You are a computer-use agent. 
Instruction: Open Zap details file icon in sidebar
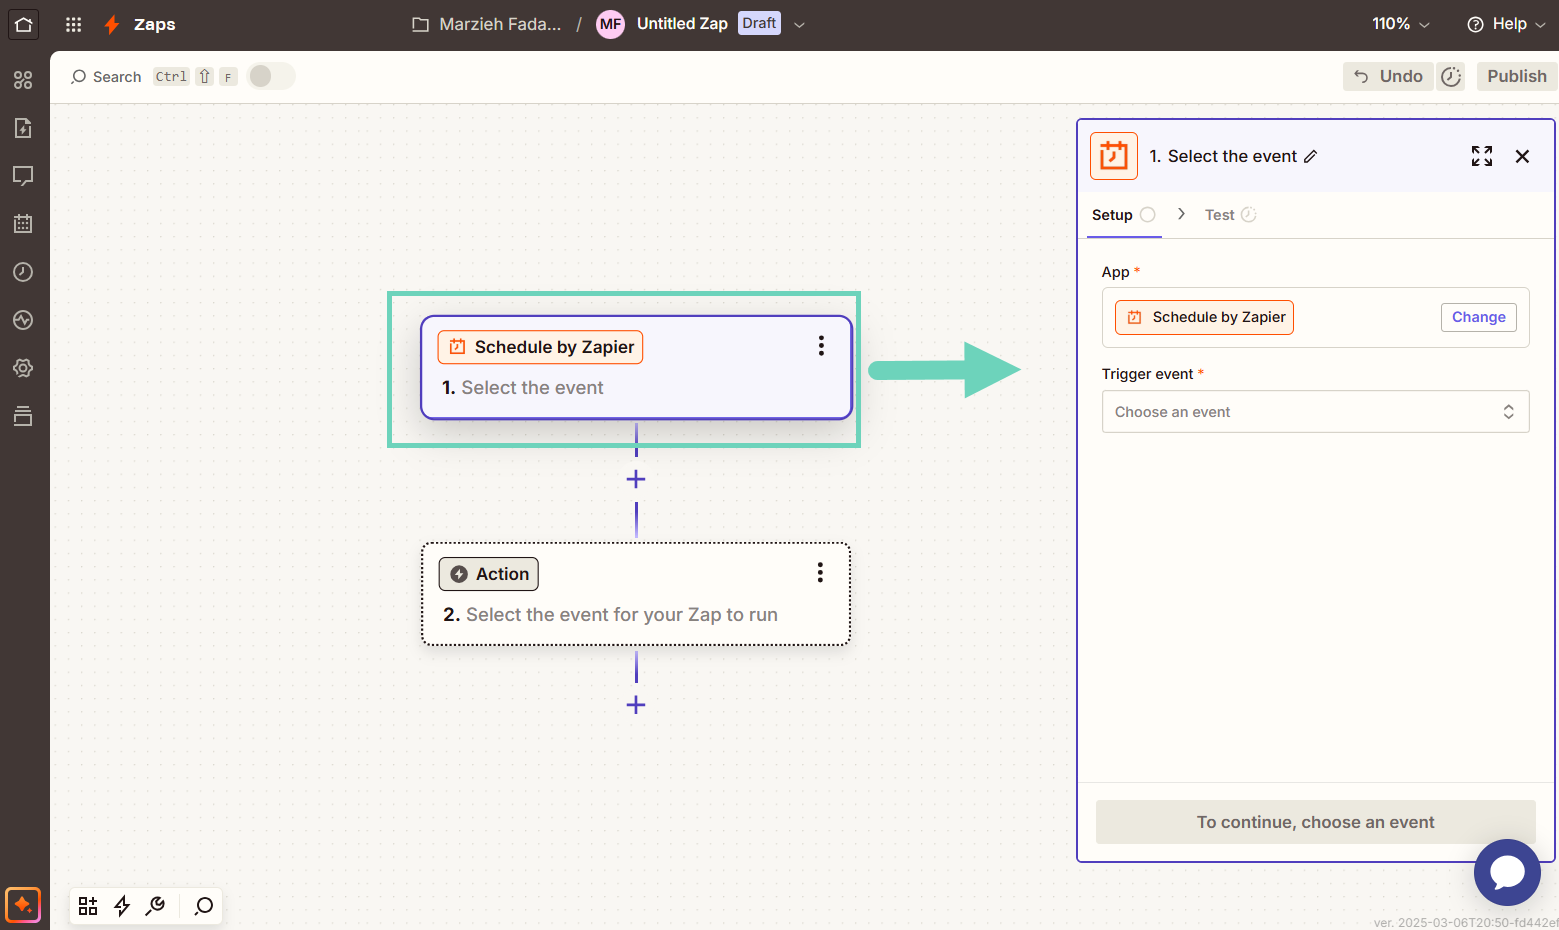[x=23, y=128]
